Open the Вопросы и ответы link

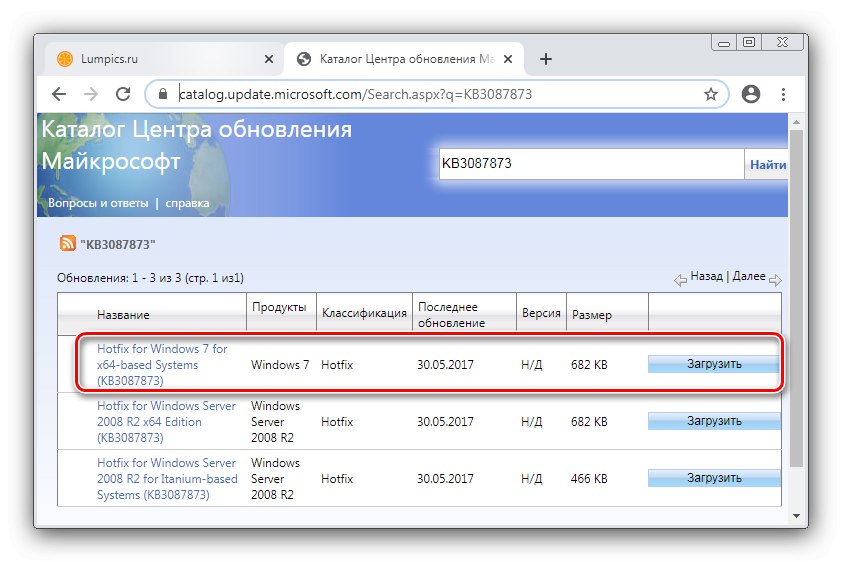(98, 203)
